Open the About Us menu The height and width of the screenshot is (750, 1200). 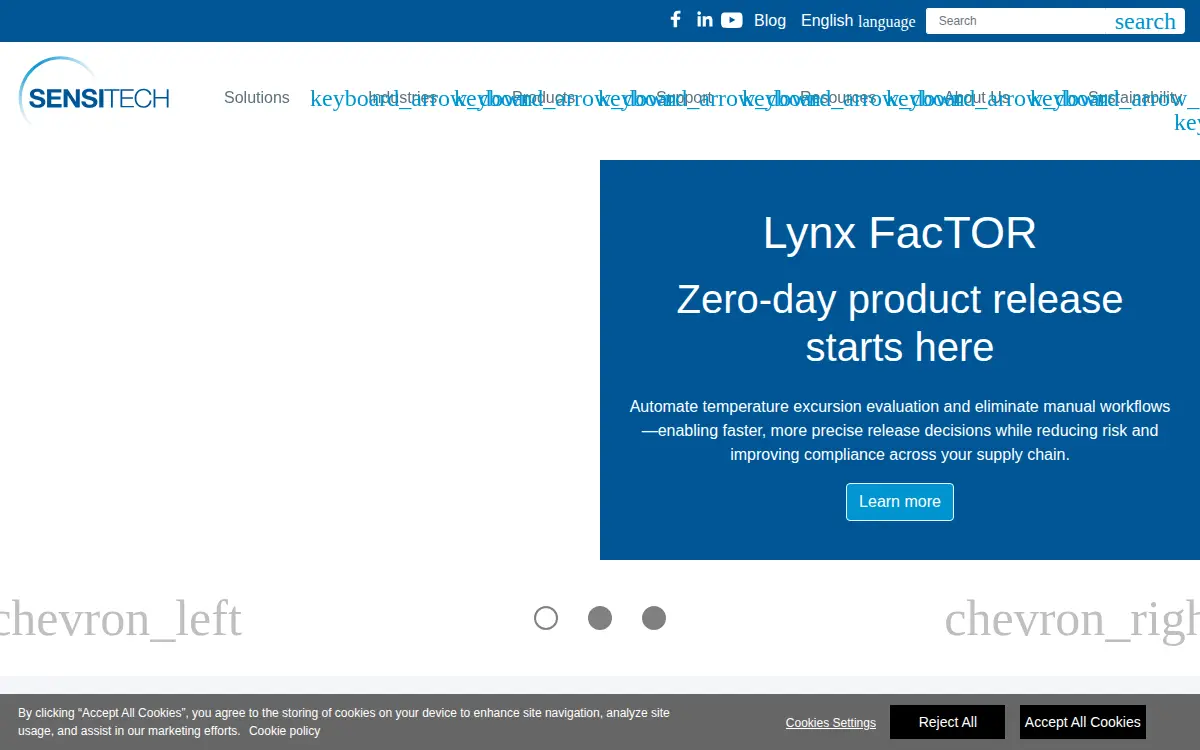pos(977,98)
